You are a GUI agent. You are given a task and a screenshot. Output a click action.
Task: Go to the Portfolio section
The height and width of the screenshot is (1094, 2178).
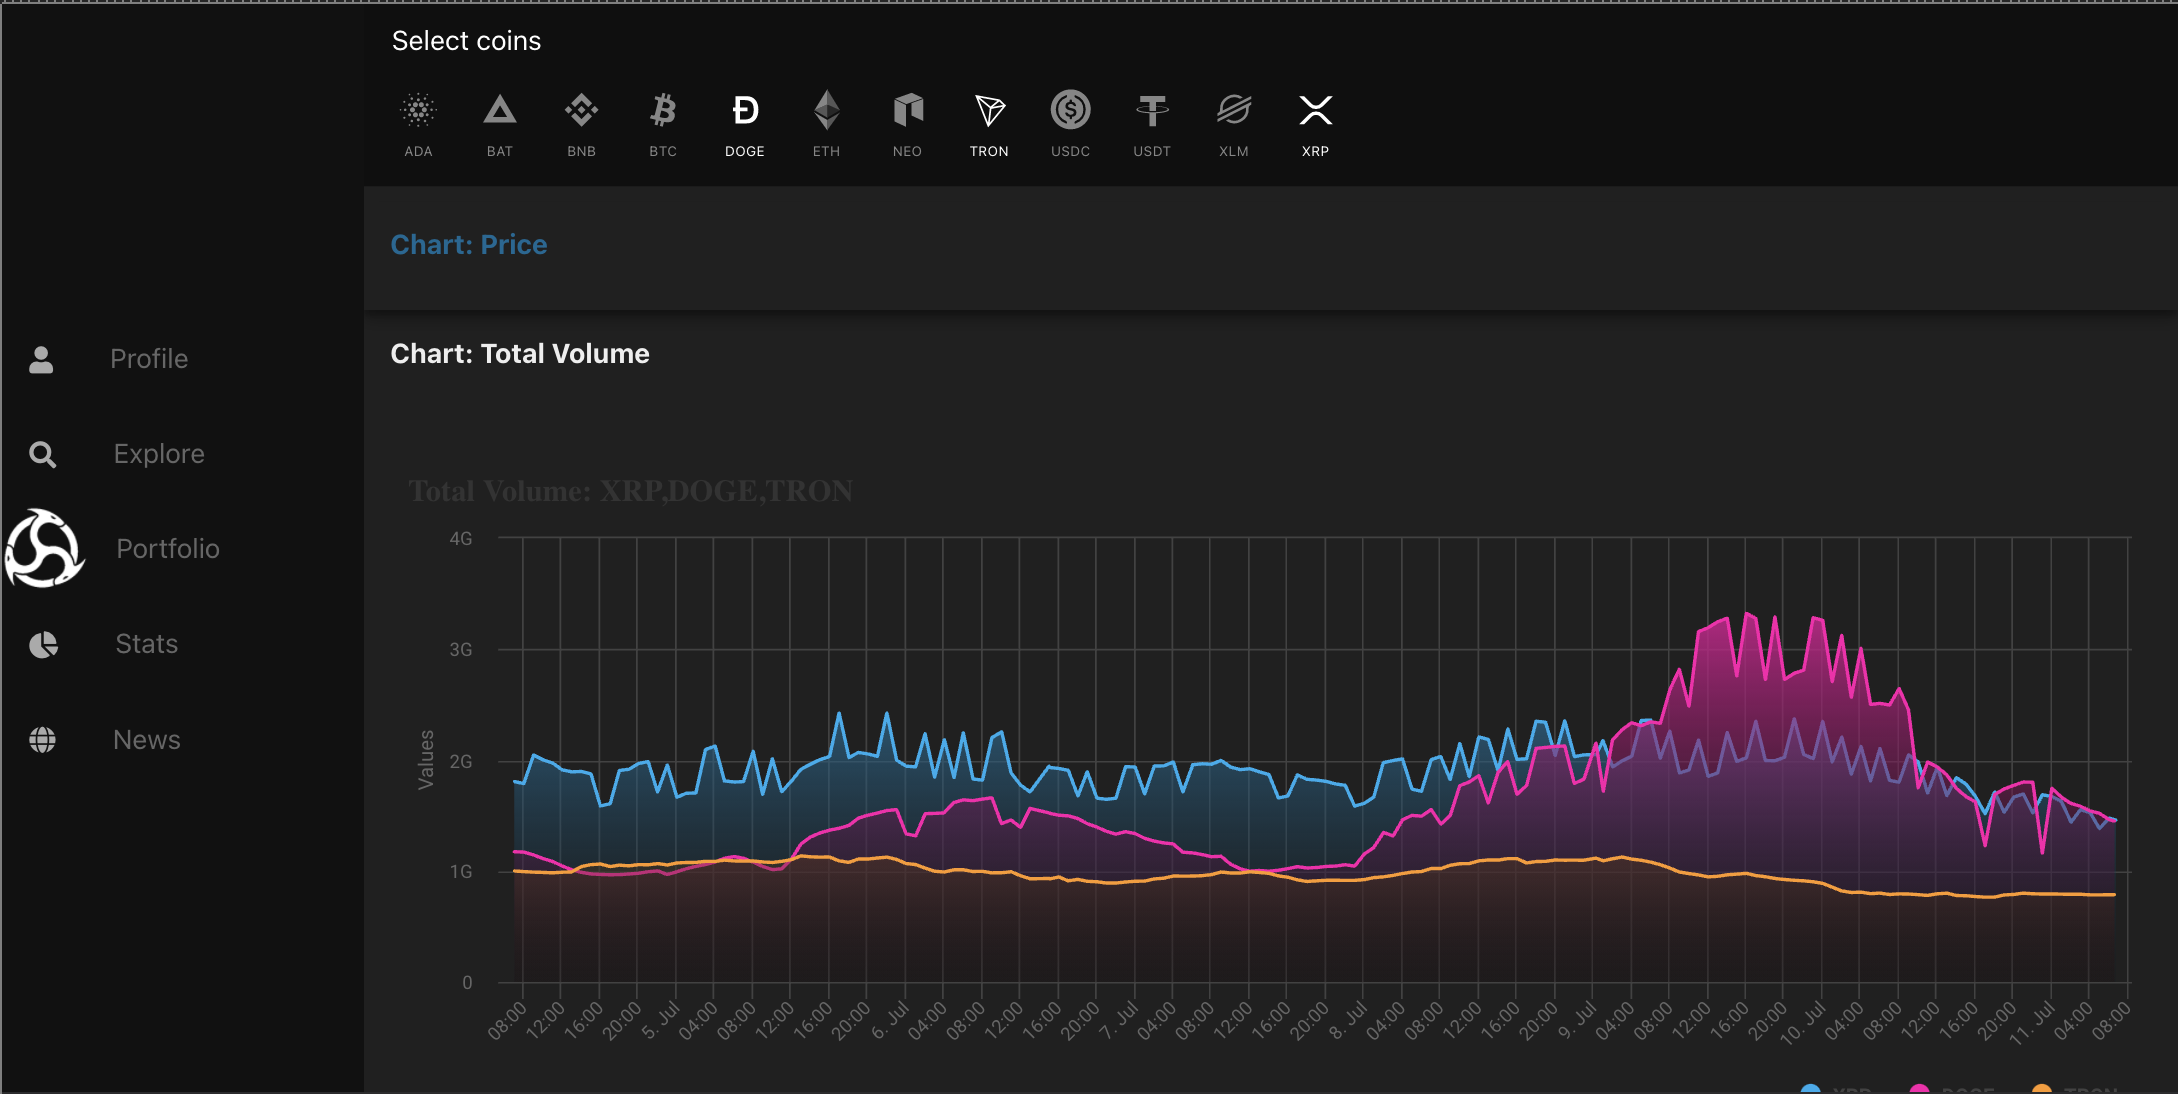[x=167, y=549]
